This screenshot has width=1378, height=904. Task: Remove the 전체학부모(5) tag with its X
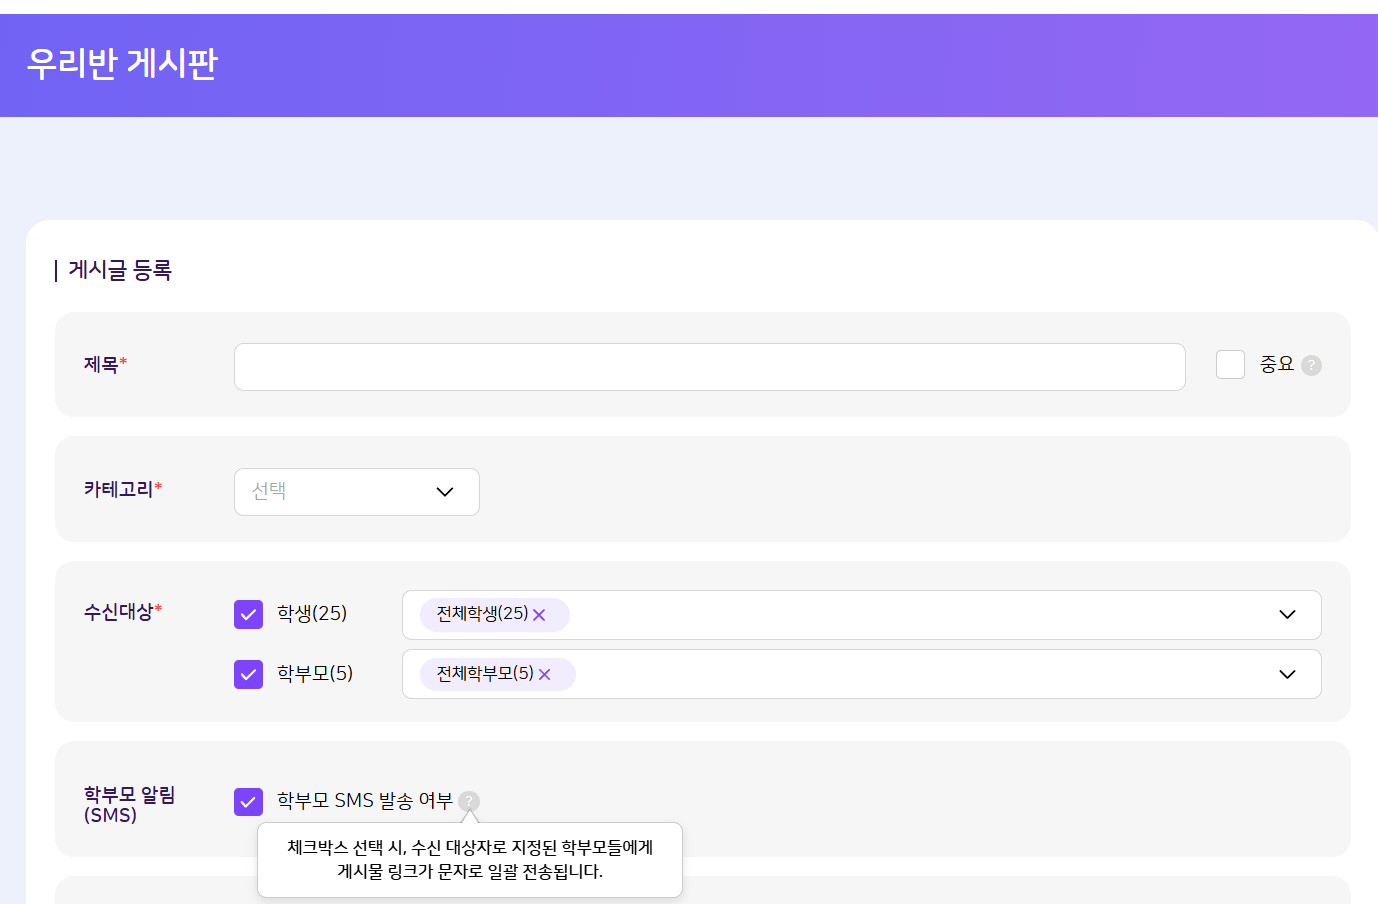pyautogui.click(x=545, y=675)
